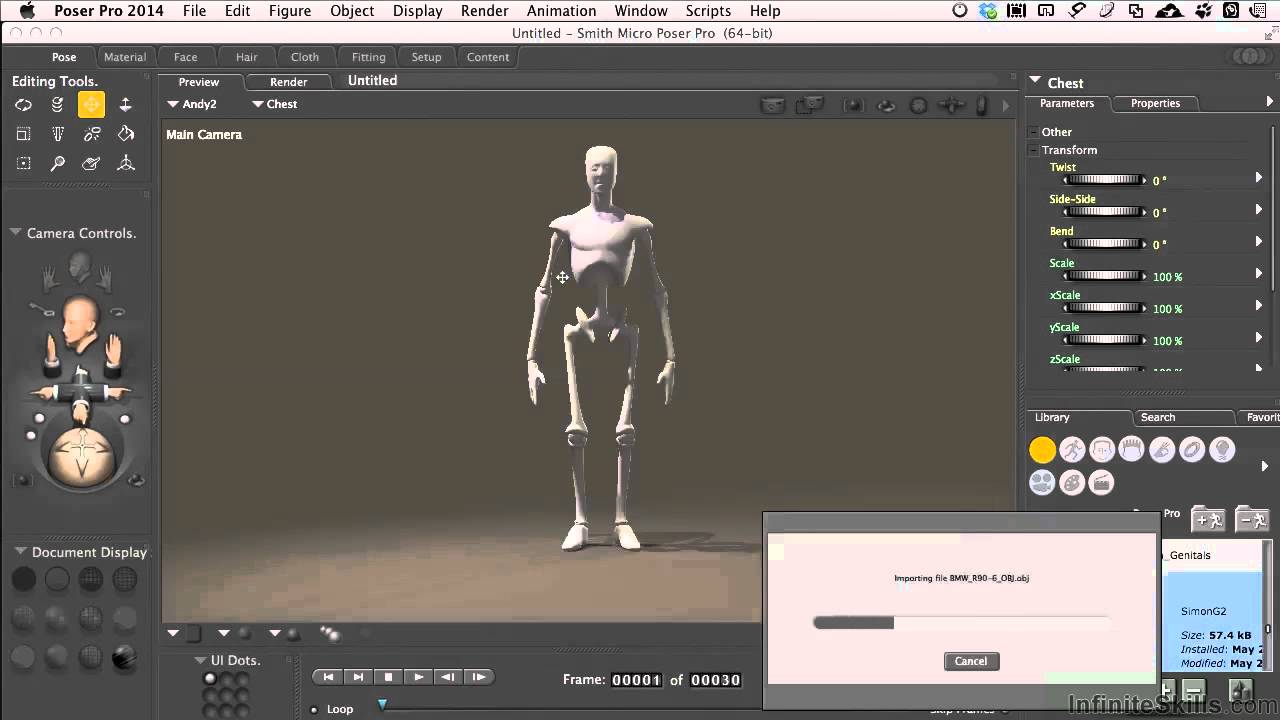1280x720 pixels.
Task: Click the add-figure folder icon in Library
Action: click(1208, 519)
